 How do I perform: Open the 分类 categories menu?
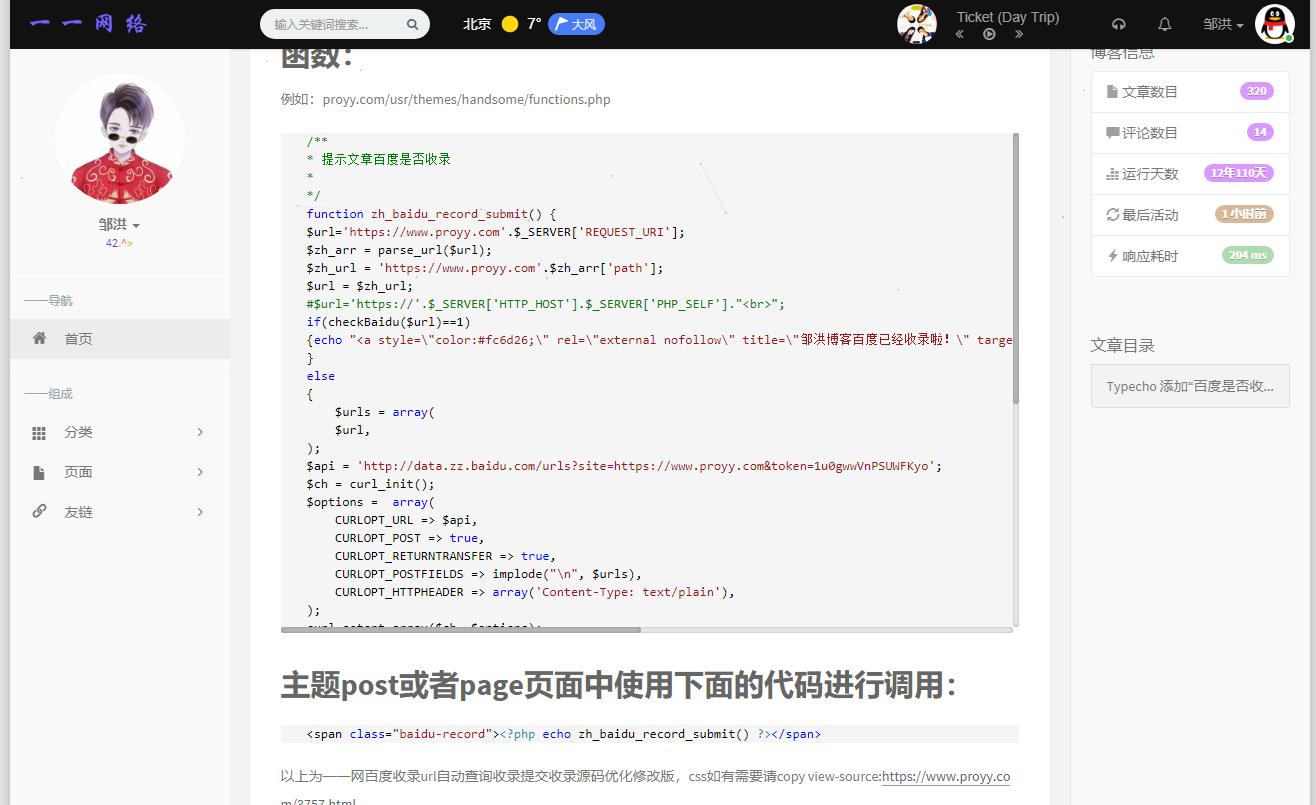(x=120, y=432)
